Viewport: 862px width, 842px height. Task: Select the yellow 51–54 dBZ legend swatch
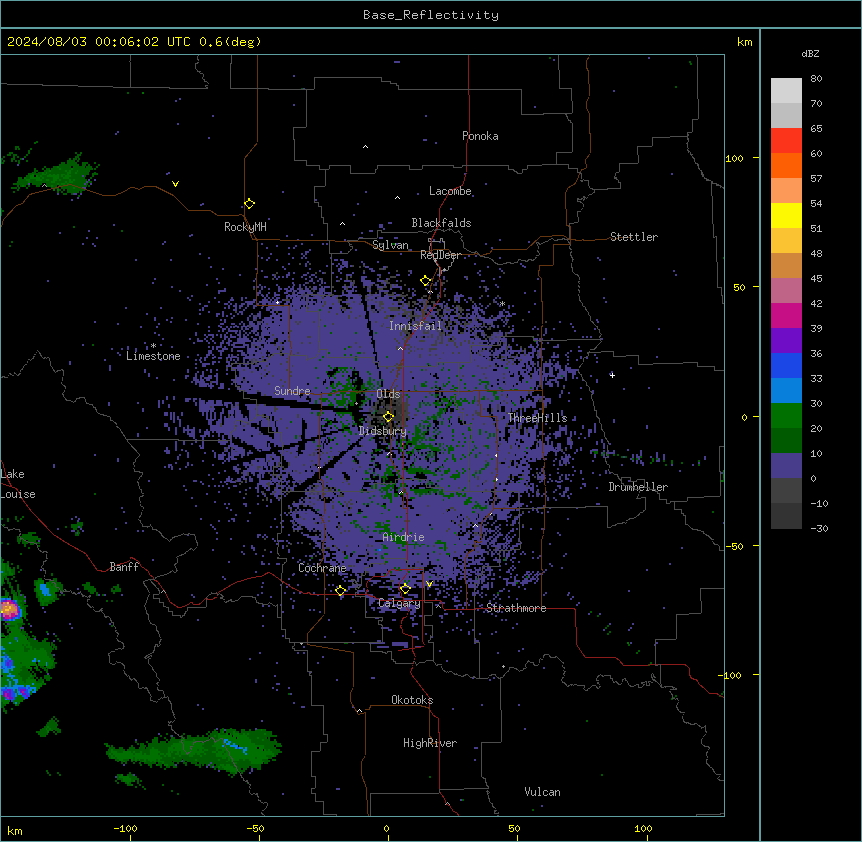coord(786,215)
